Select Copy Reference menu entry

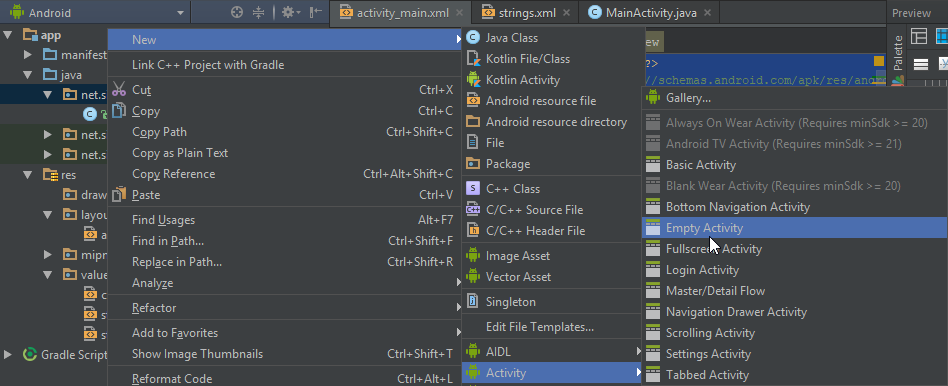pyautogui.click(x=285, y=174)
